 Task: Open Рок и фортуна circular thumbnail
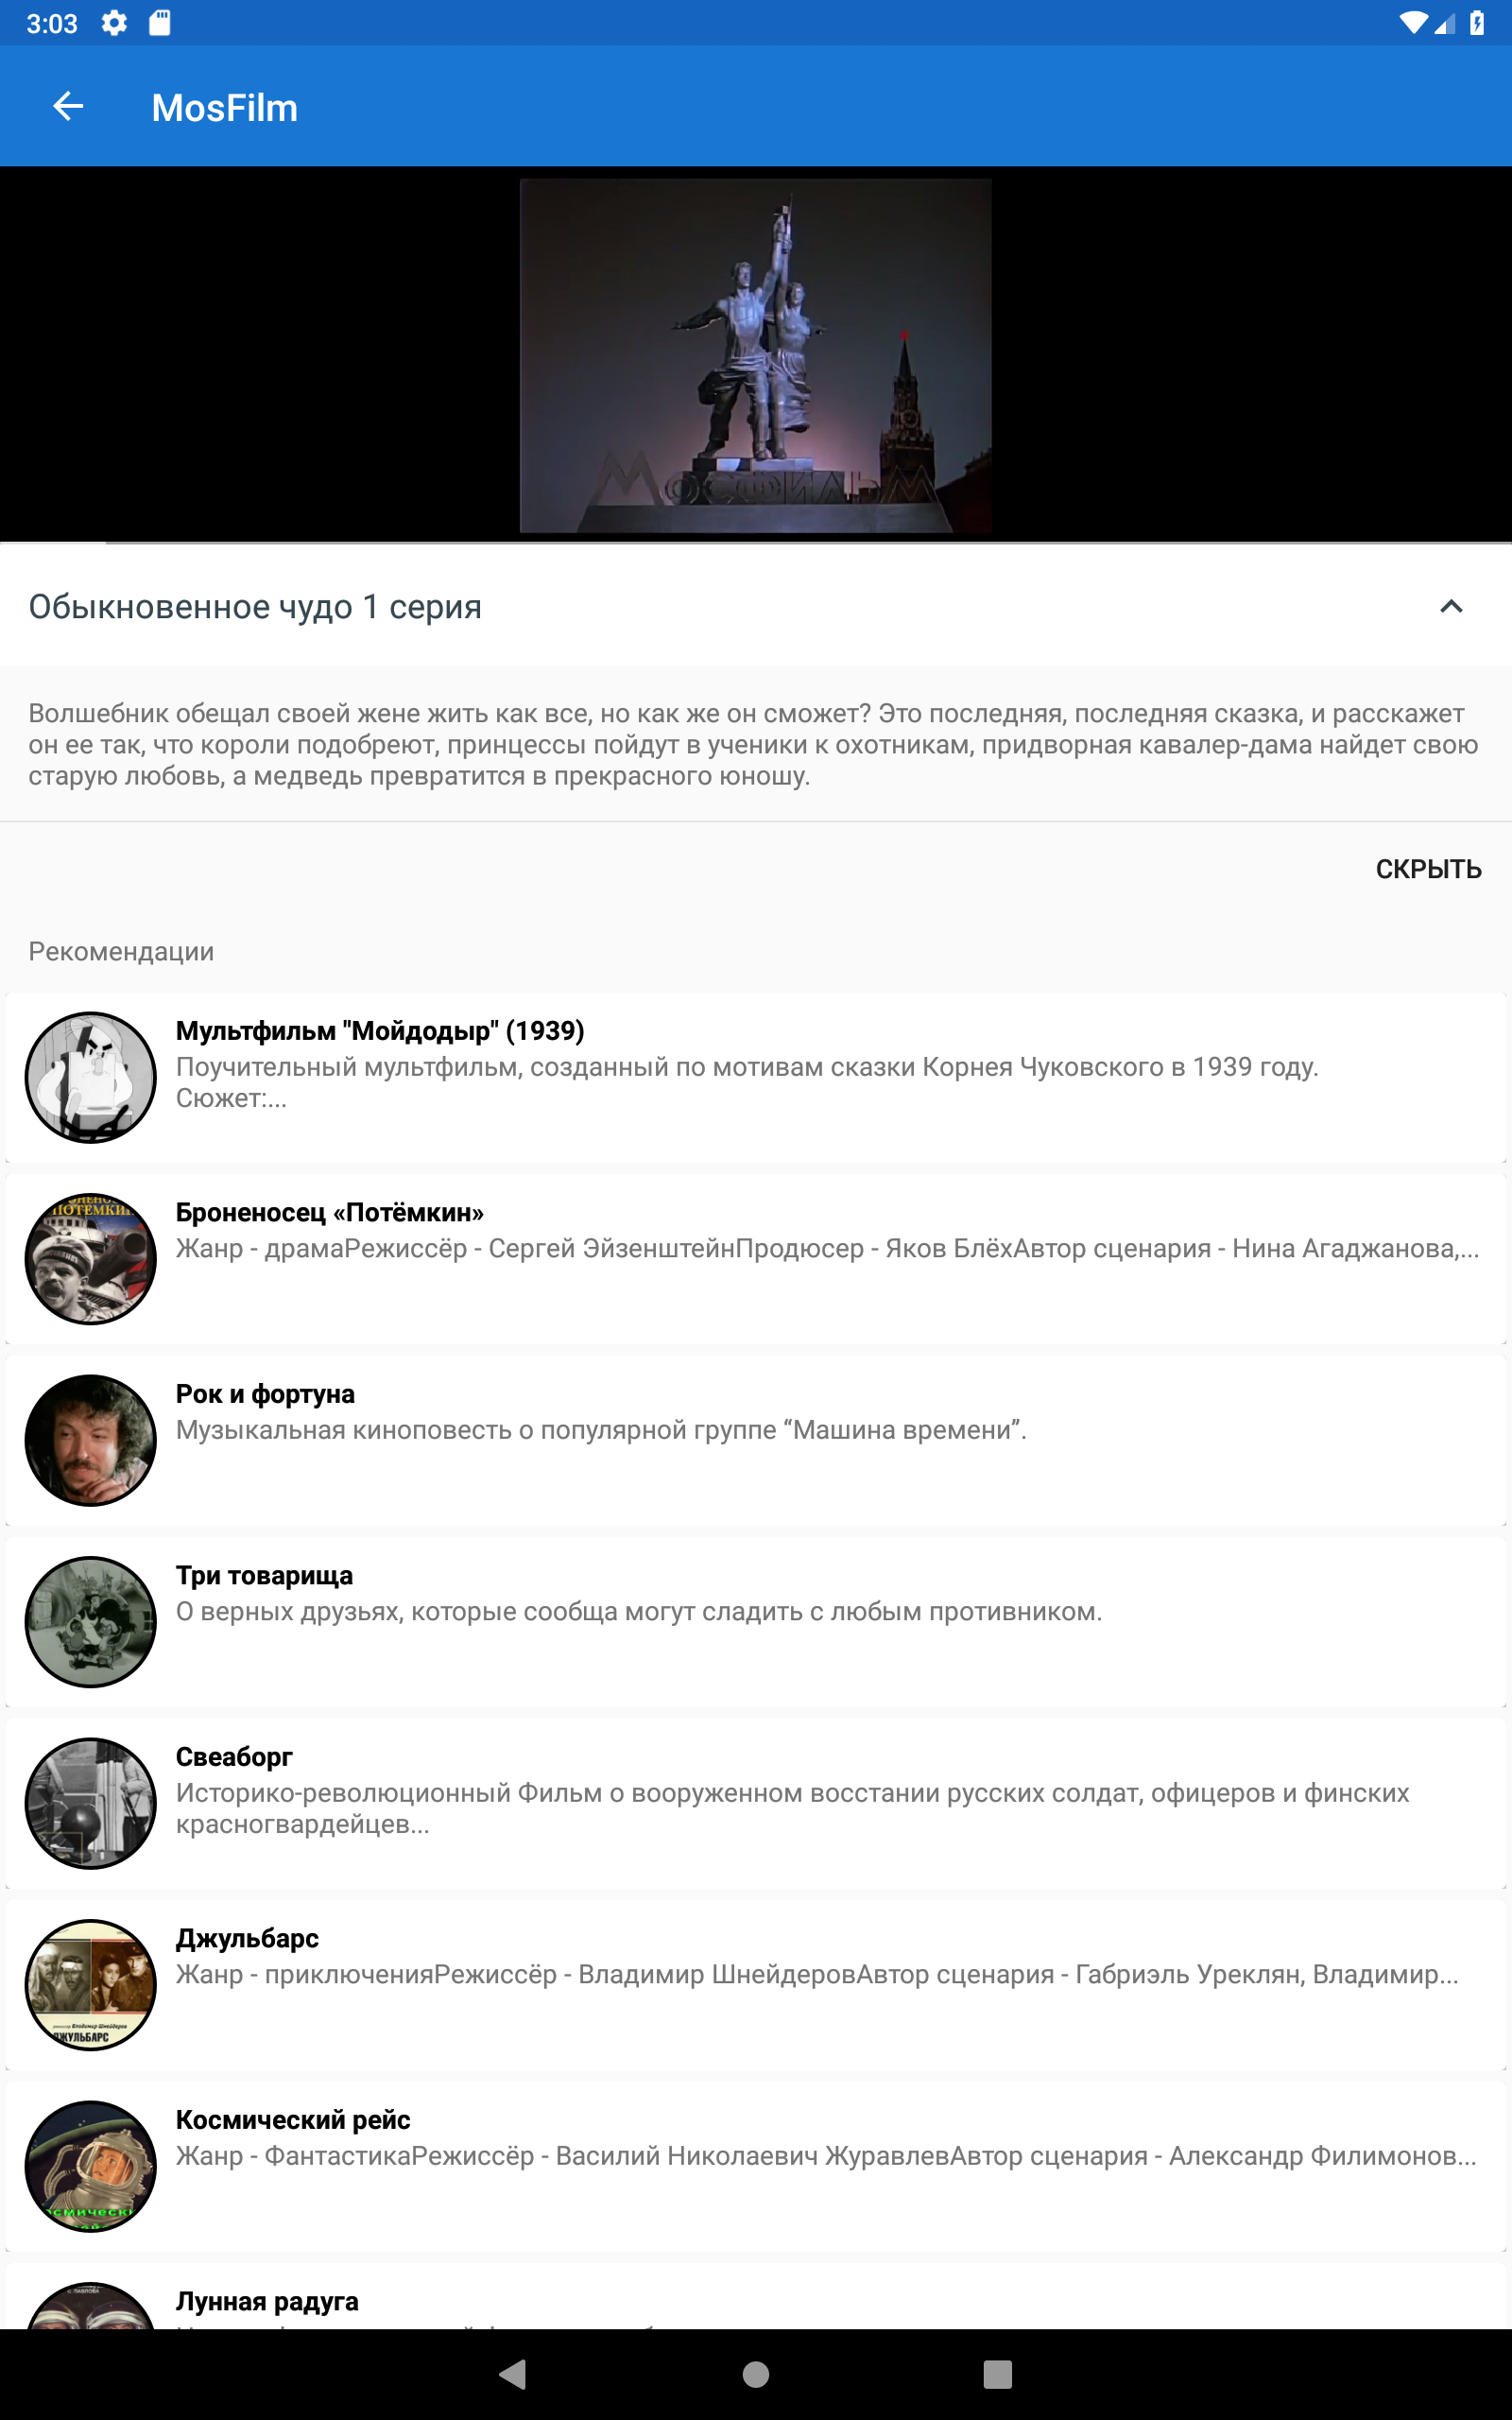click(x=90, y=1440)
